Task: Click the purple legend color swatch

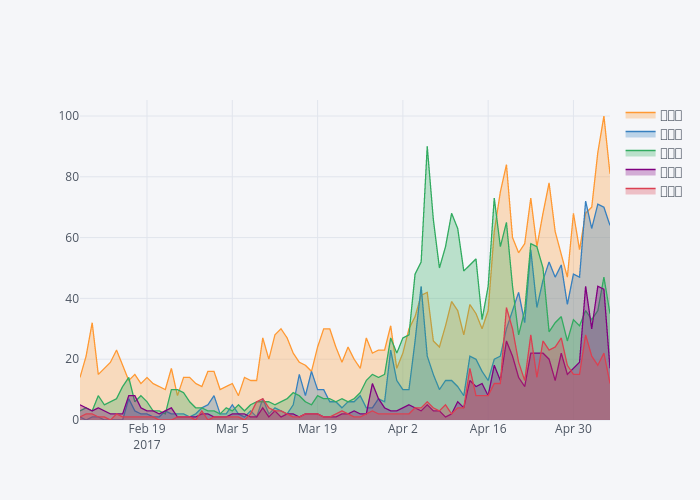Action: pyautogui.click(x=640, y=172)
